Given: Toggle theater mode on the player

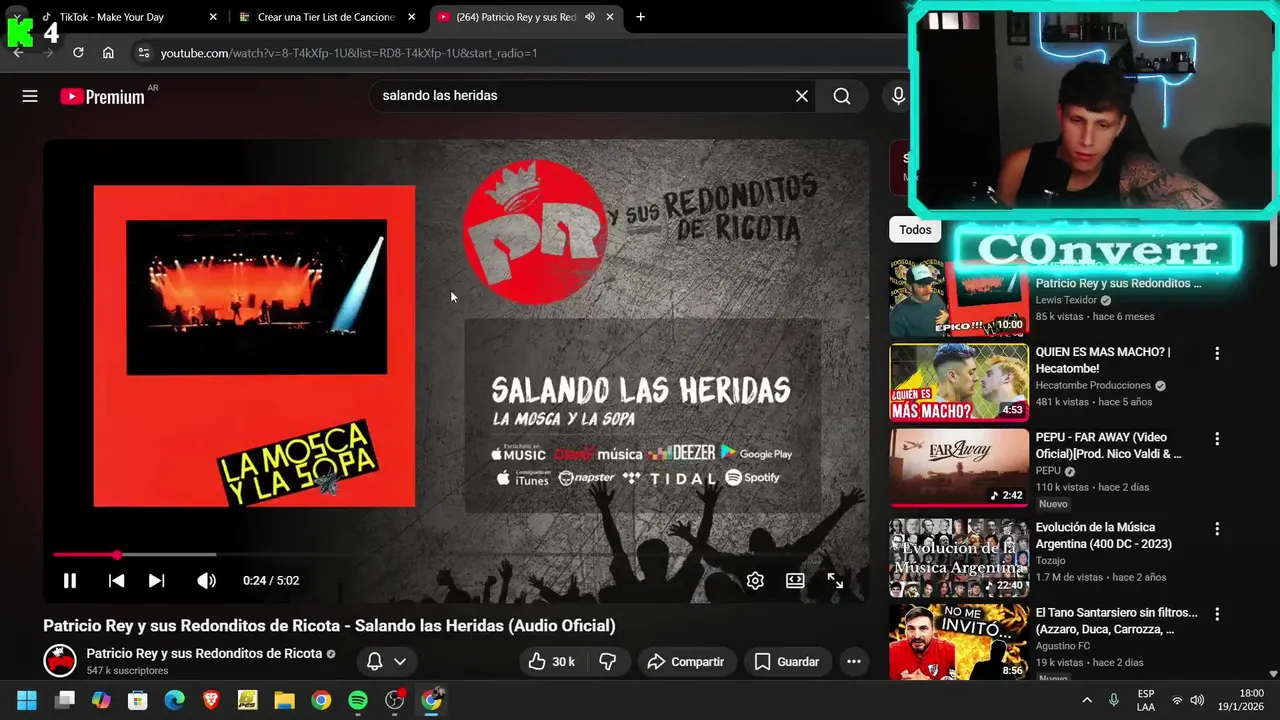Looking at the screenshot, I should [795, 580].
